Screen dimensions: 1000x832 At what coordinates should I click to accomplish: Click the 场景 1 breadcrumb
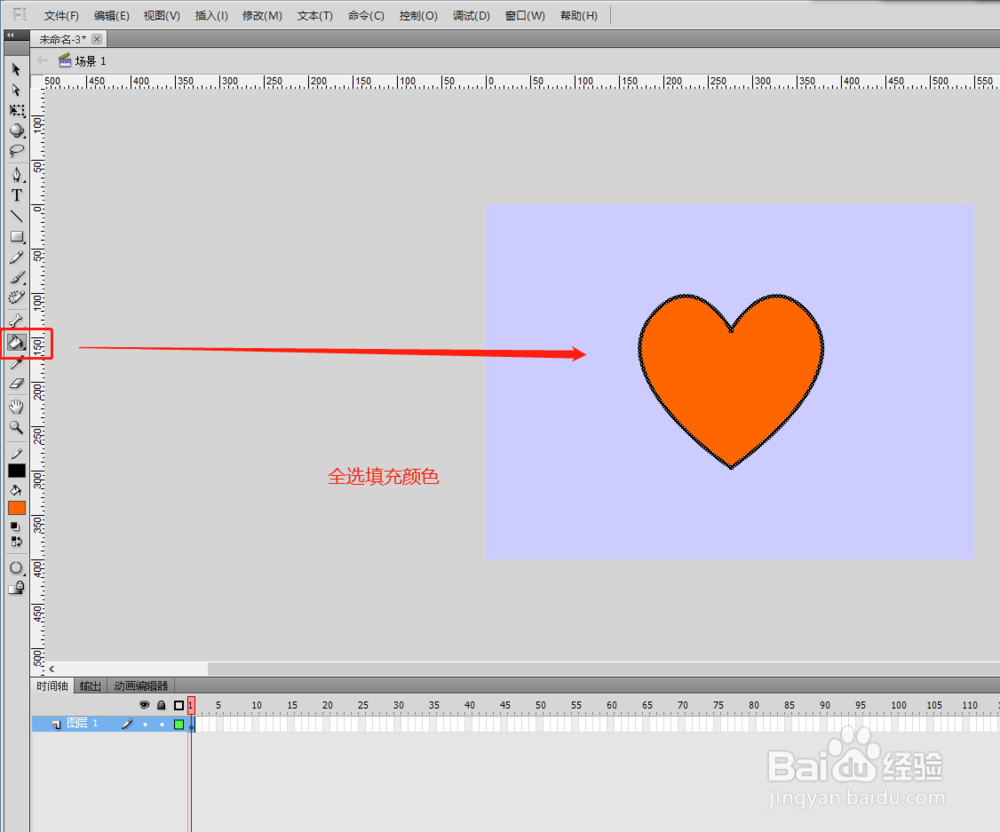(83, 61)
